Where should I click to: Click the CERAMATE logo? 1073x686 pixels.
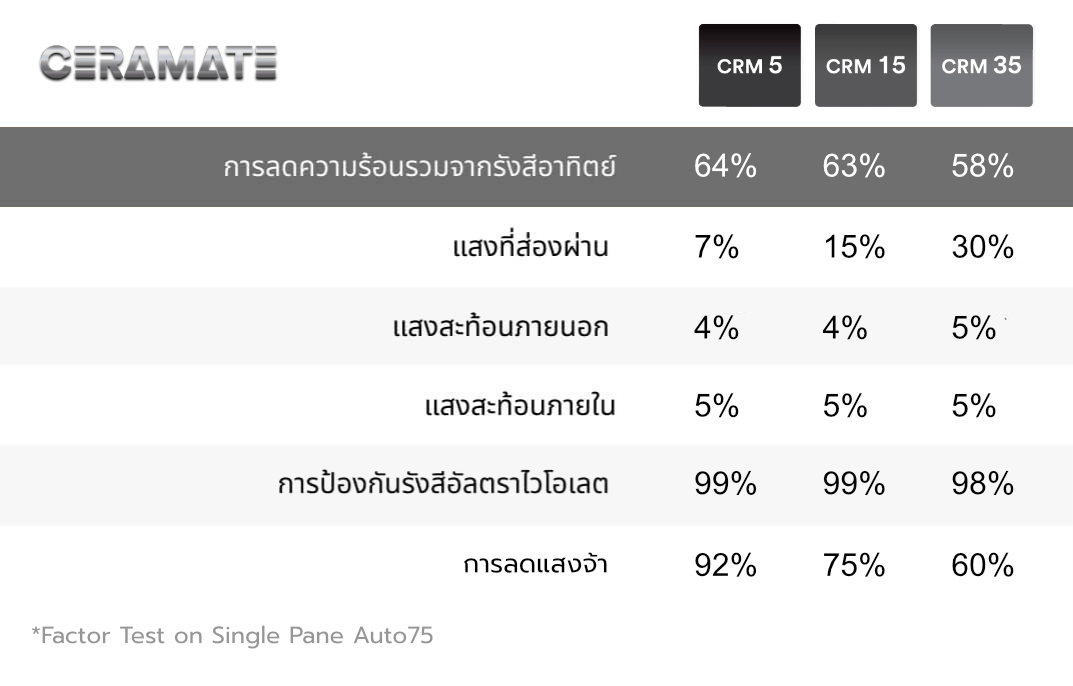(158, 63)
